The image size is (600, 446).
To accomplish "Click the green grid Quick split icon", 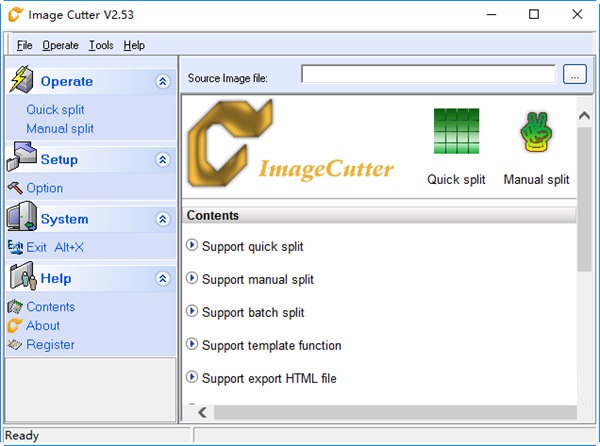I will [456, 131].
